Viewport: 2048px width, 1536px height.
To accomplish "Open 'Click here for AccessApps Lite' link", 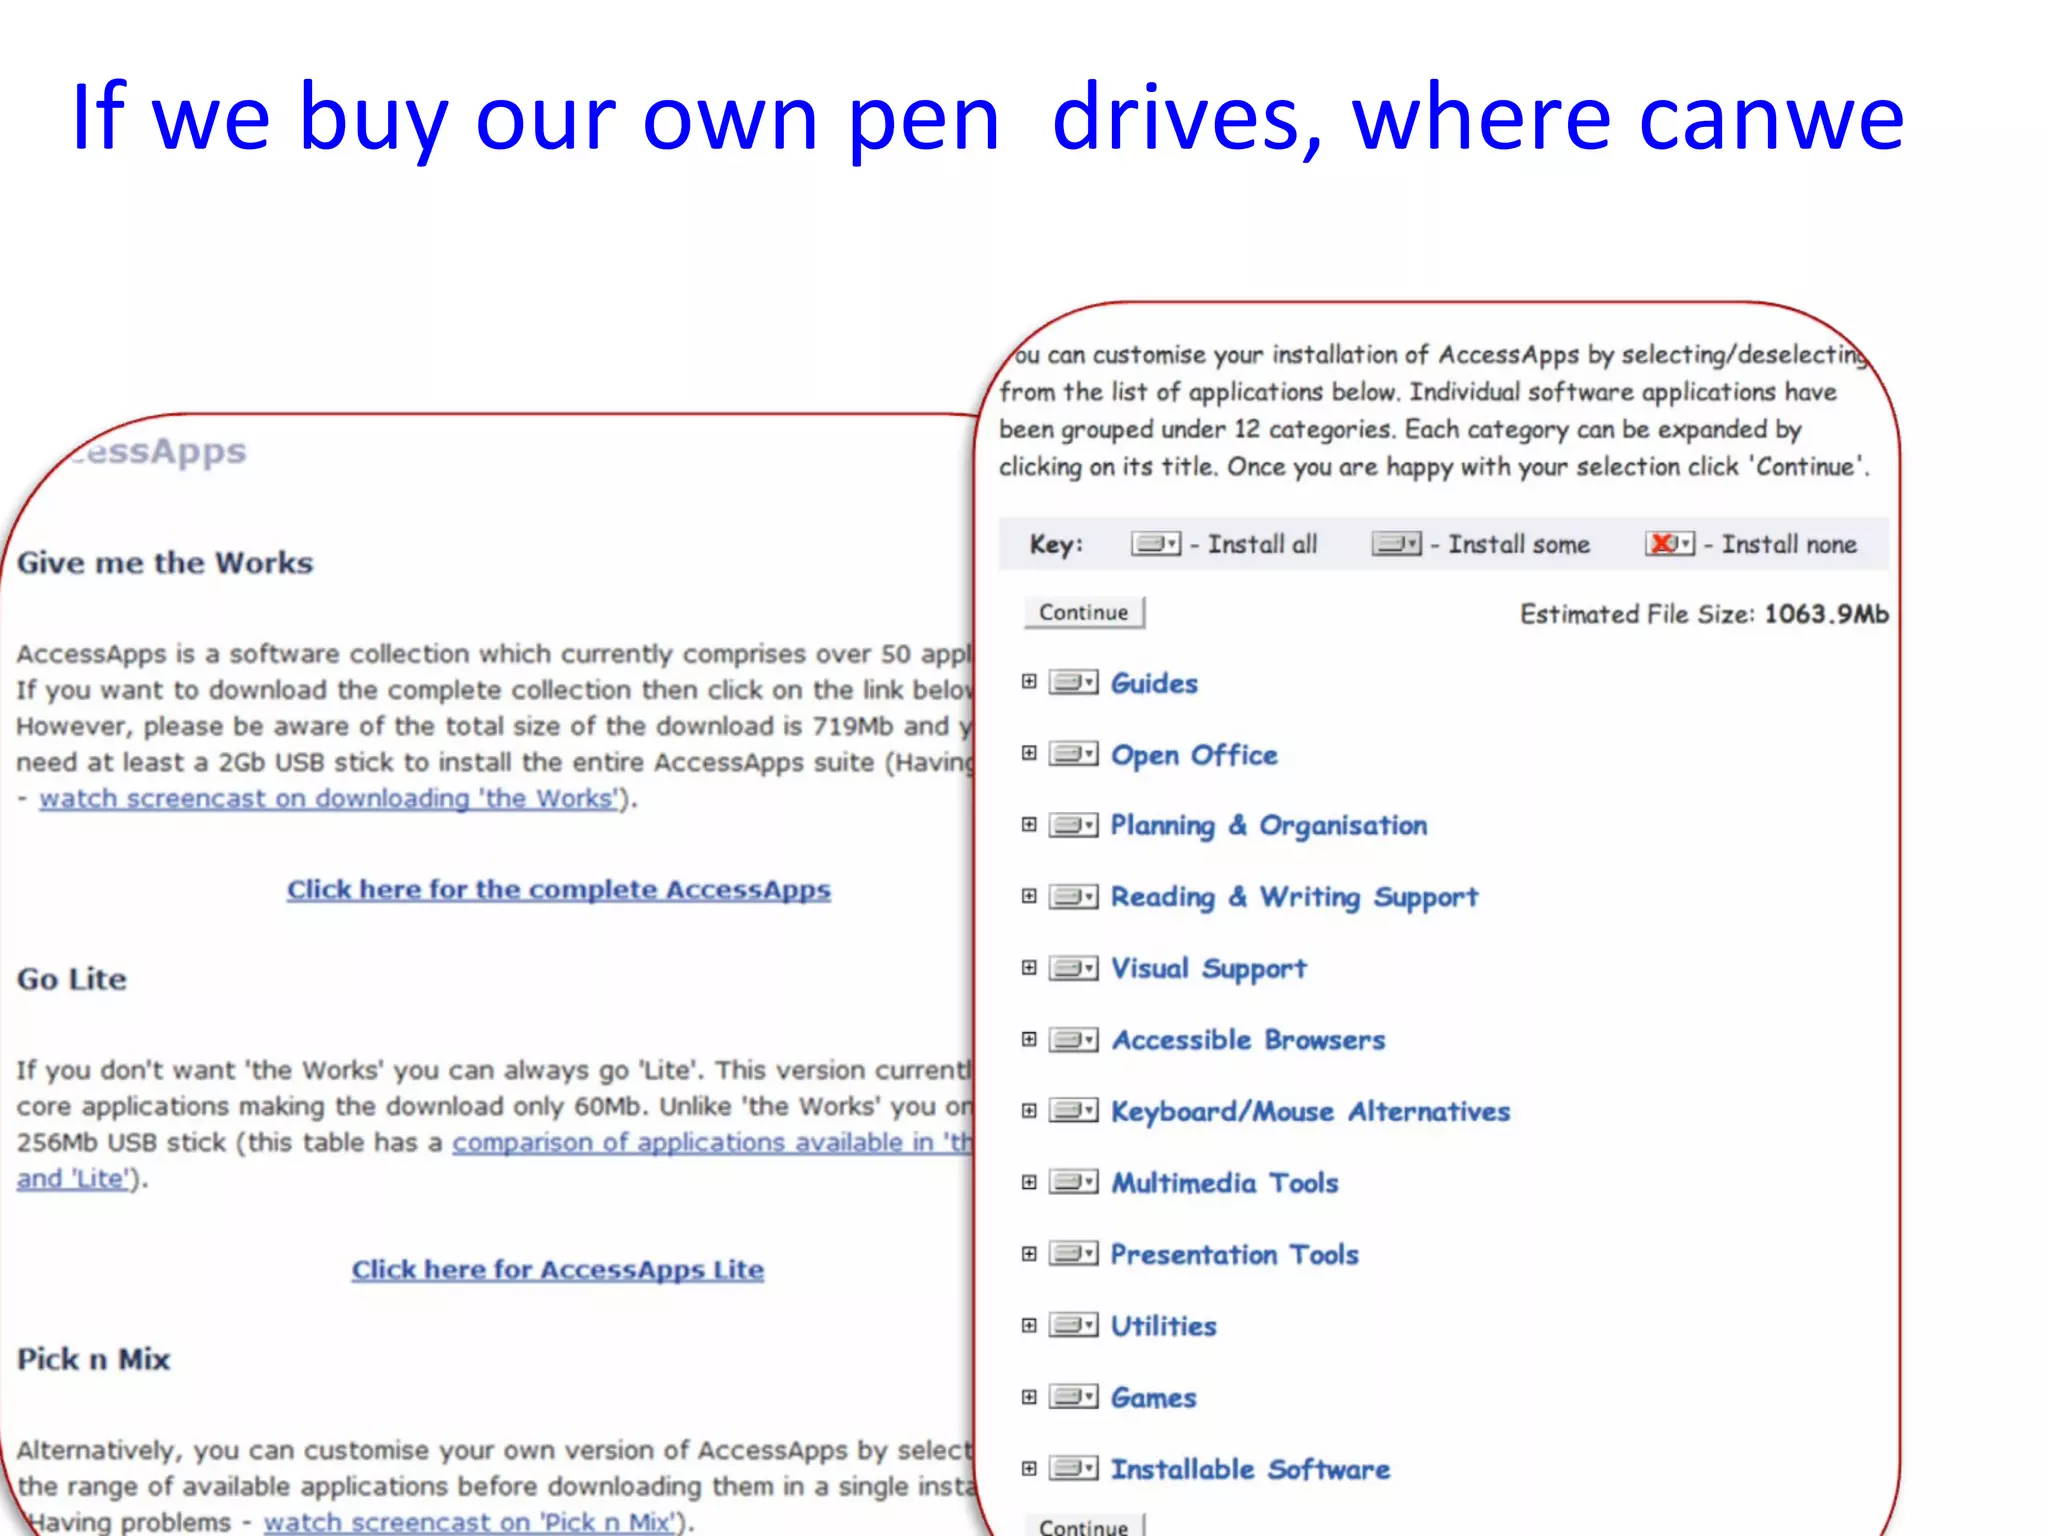I will [558, 1269].
